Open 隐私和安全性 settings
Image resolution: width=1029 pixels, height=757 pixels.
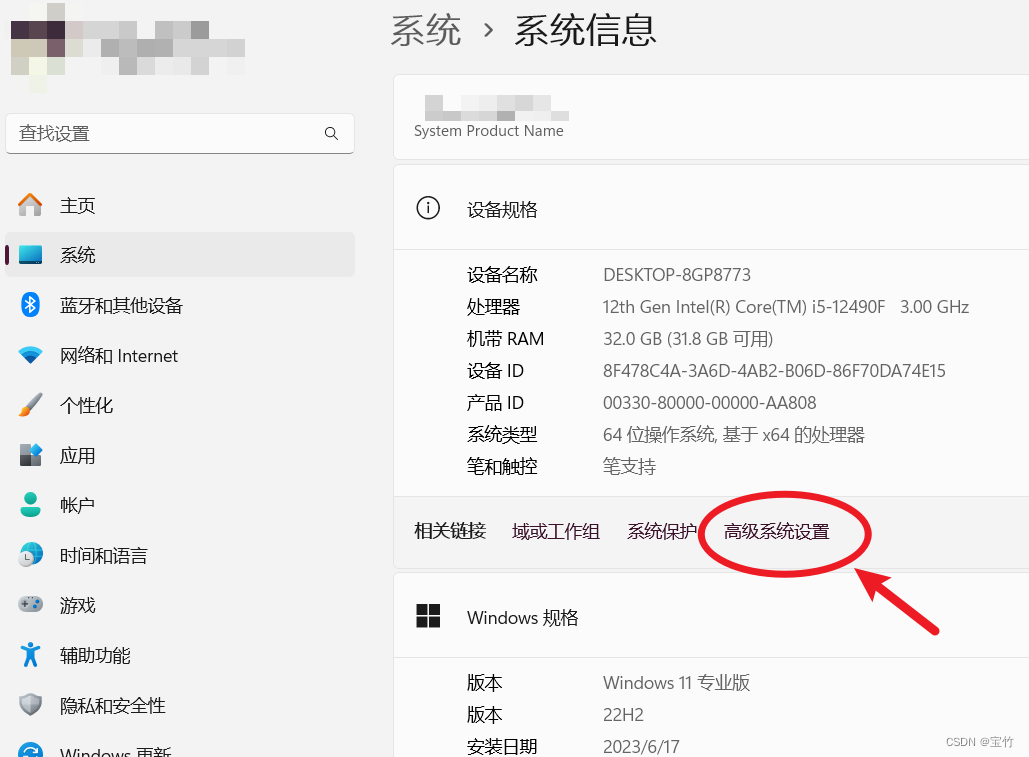click(180, 705)
